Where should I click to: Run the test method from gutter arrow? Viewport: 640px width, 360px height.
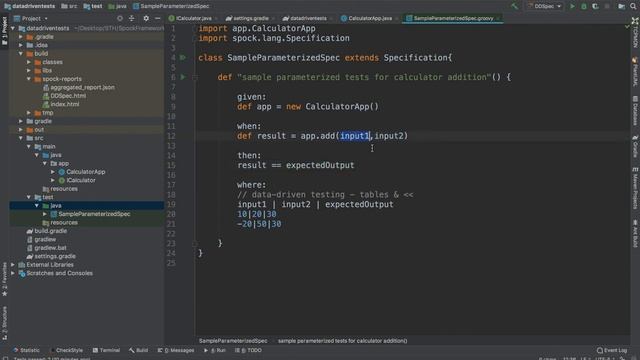183,77
